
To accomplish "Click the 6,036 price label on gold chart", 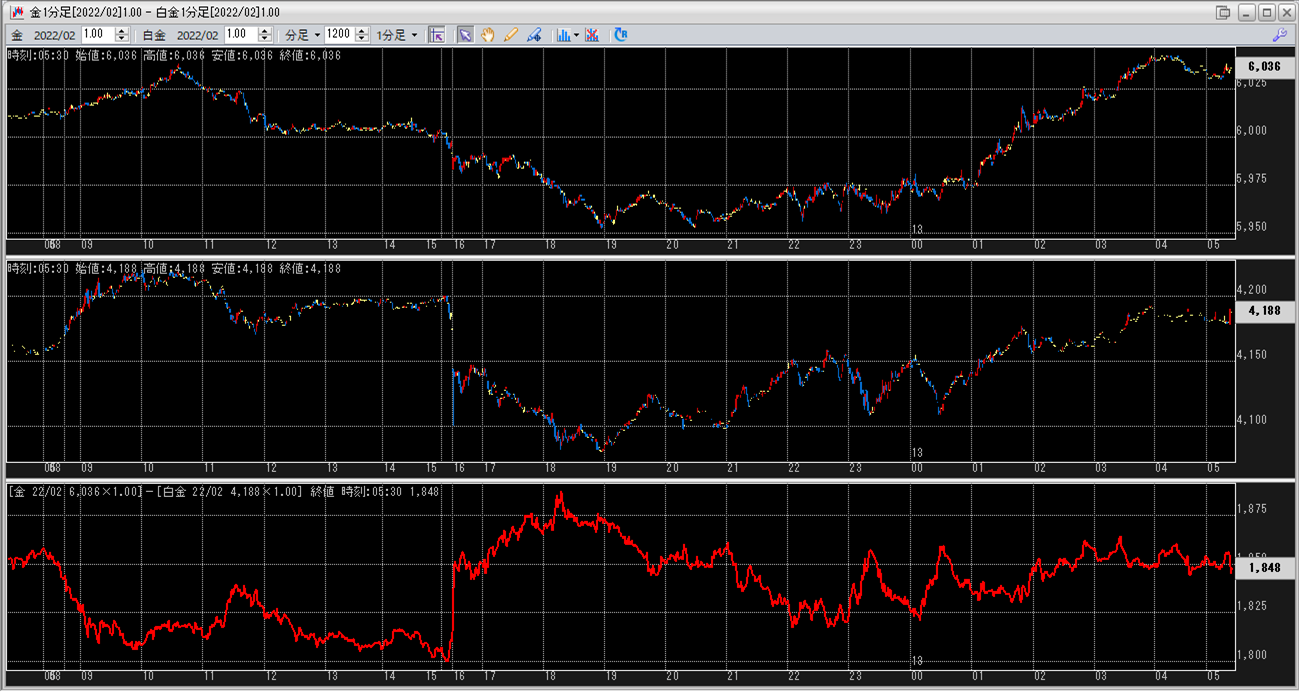I will [1264, 67].
